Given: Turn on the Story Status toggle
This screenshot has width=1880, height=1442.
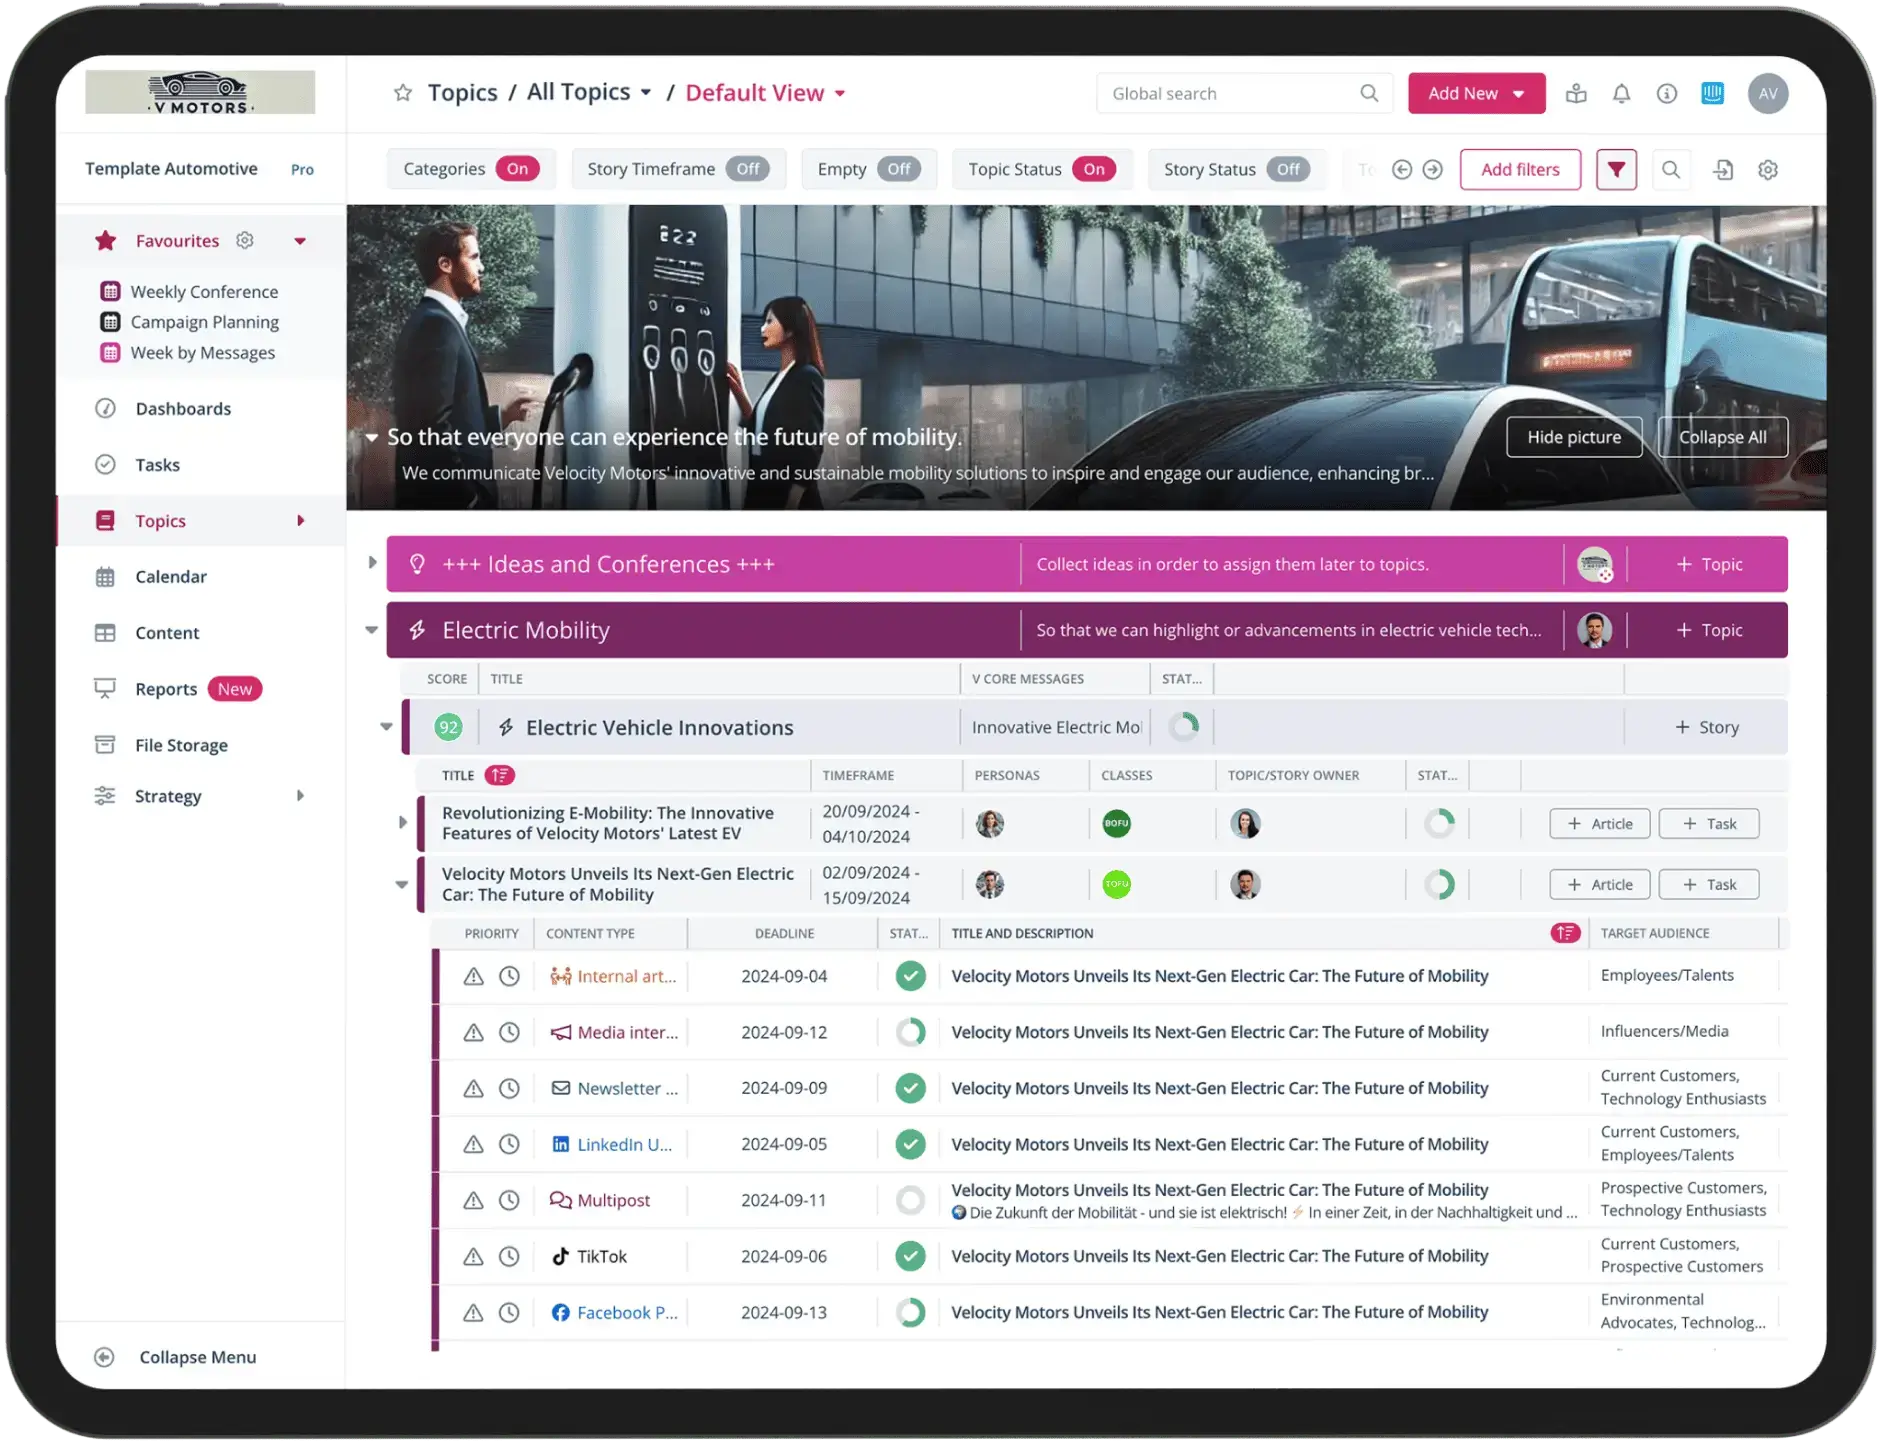Looking at the screenshot, I should (1290, 169).
